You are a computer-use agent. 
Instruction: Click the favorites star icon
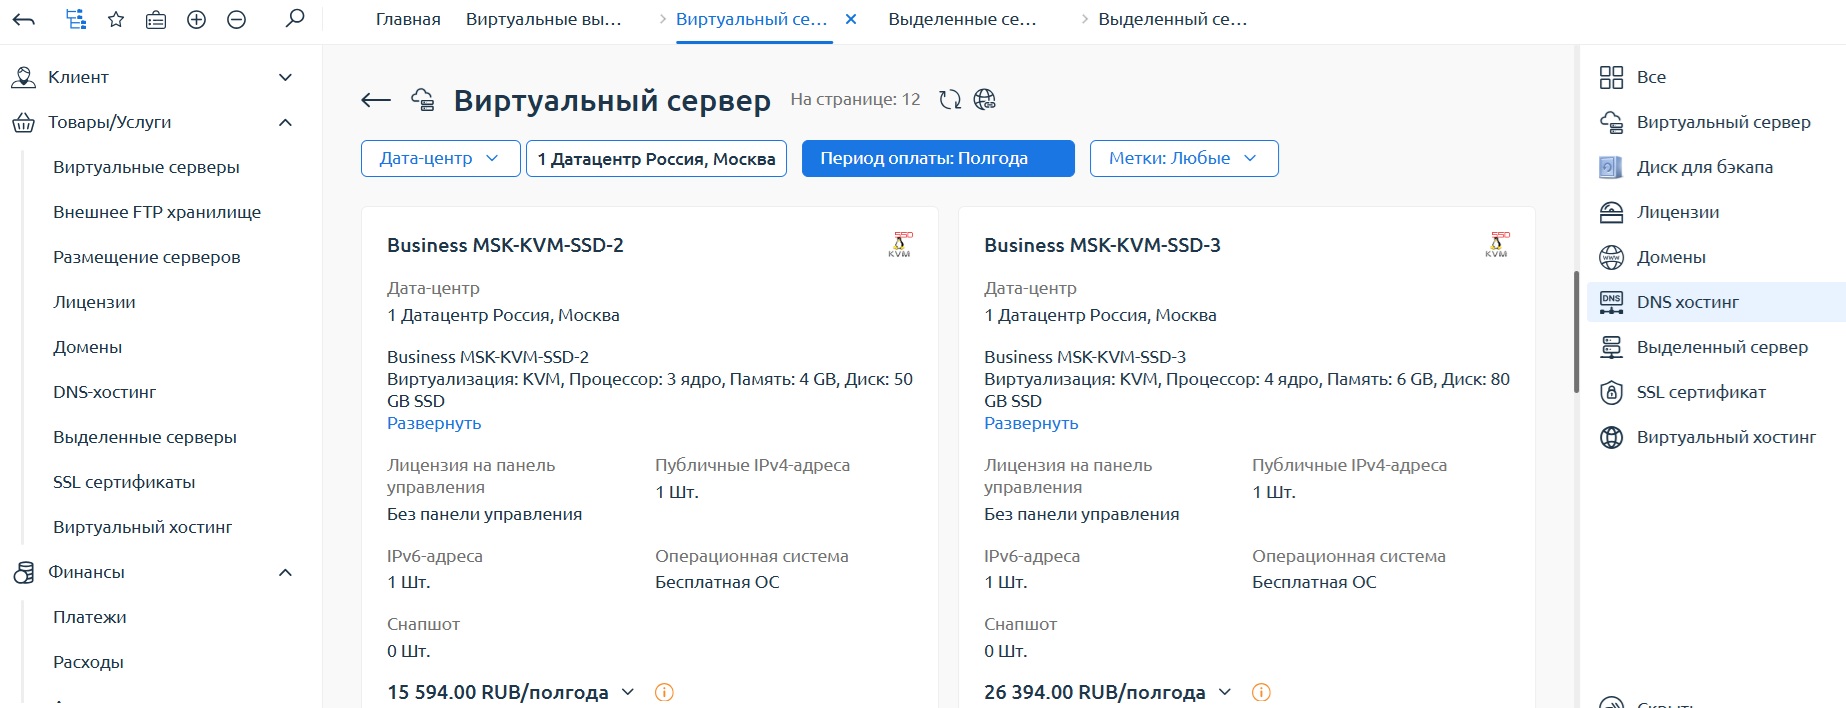click(116, 19)
